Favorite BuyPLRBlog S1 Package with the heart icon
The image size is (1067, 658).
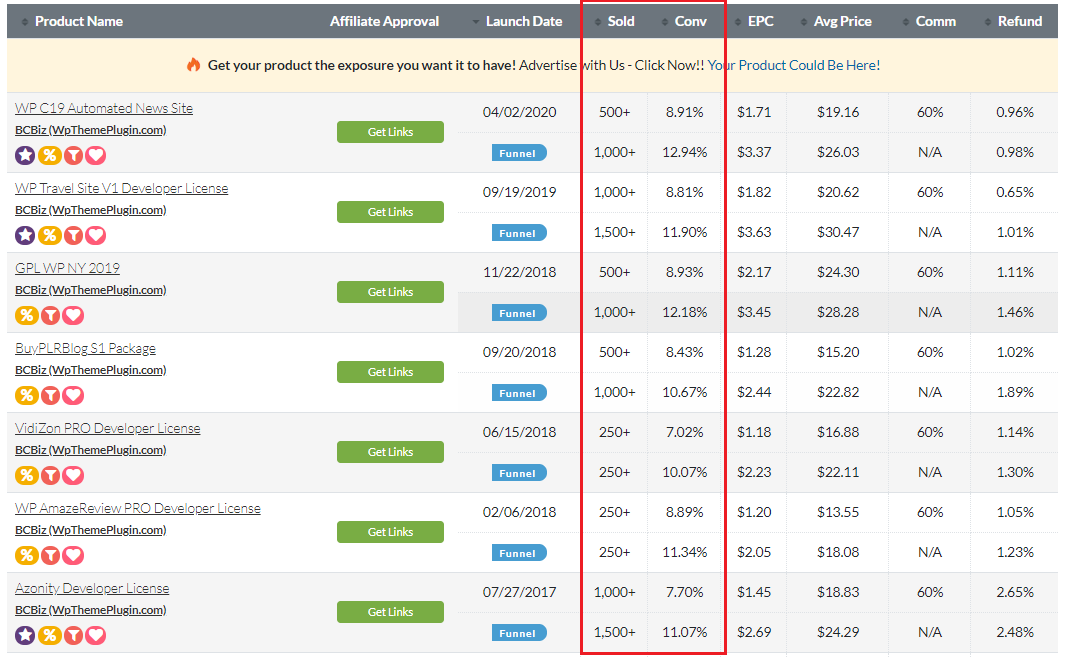tap(73, 395)
